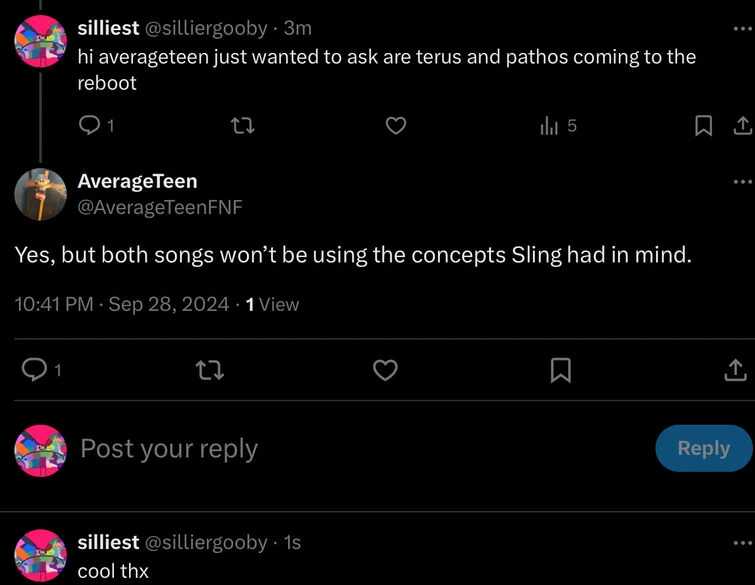Repost AverageTeen's main post
This screenshot has height=585, width=755.
[x=211, y=370]
